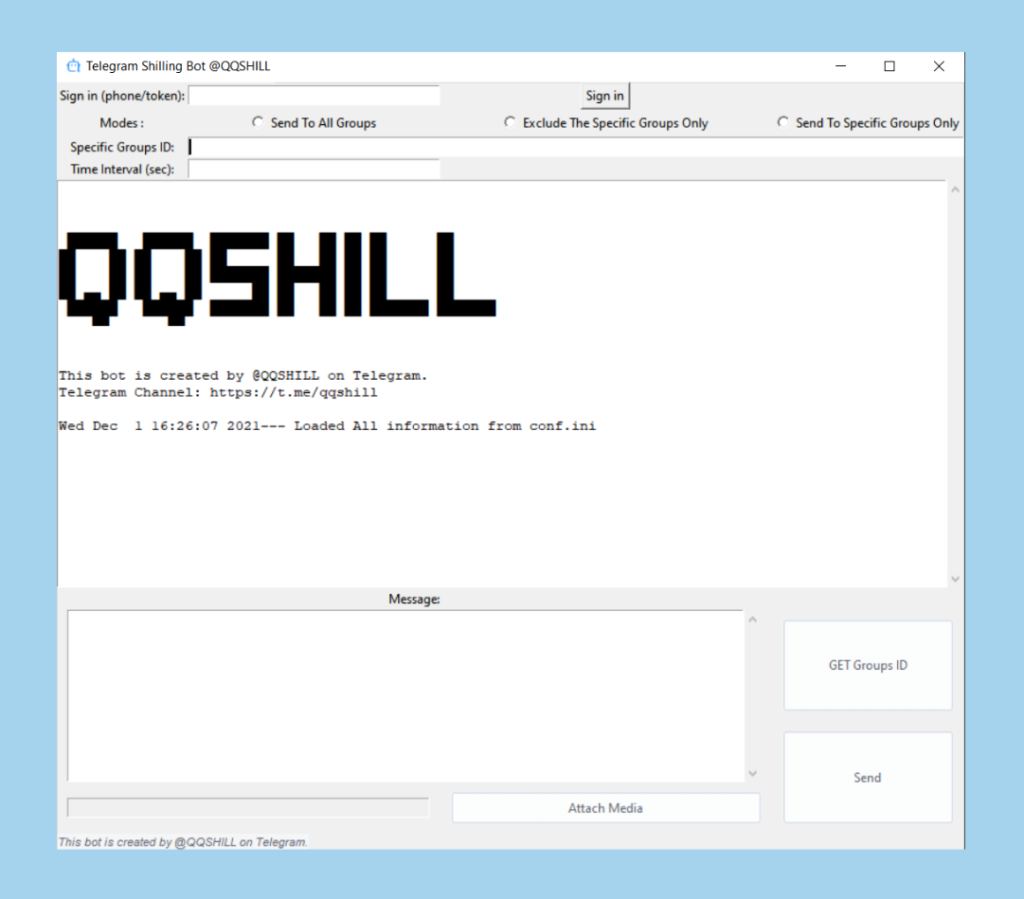1024x899 pixels.
Task: Minimize the Telegram Shilling Bot window
Action: (x=840, y=66)
